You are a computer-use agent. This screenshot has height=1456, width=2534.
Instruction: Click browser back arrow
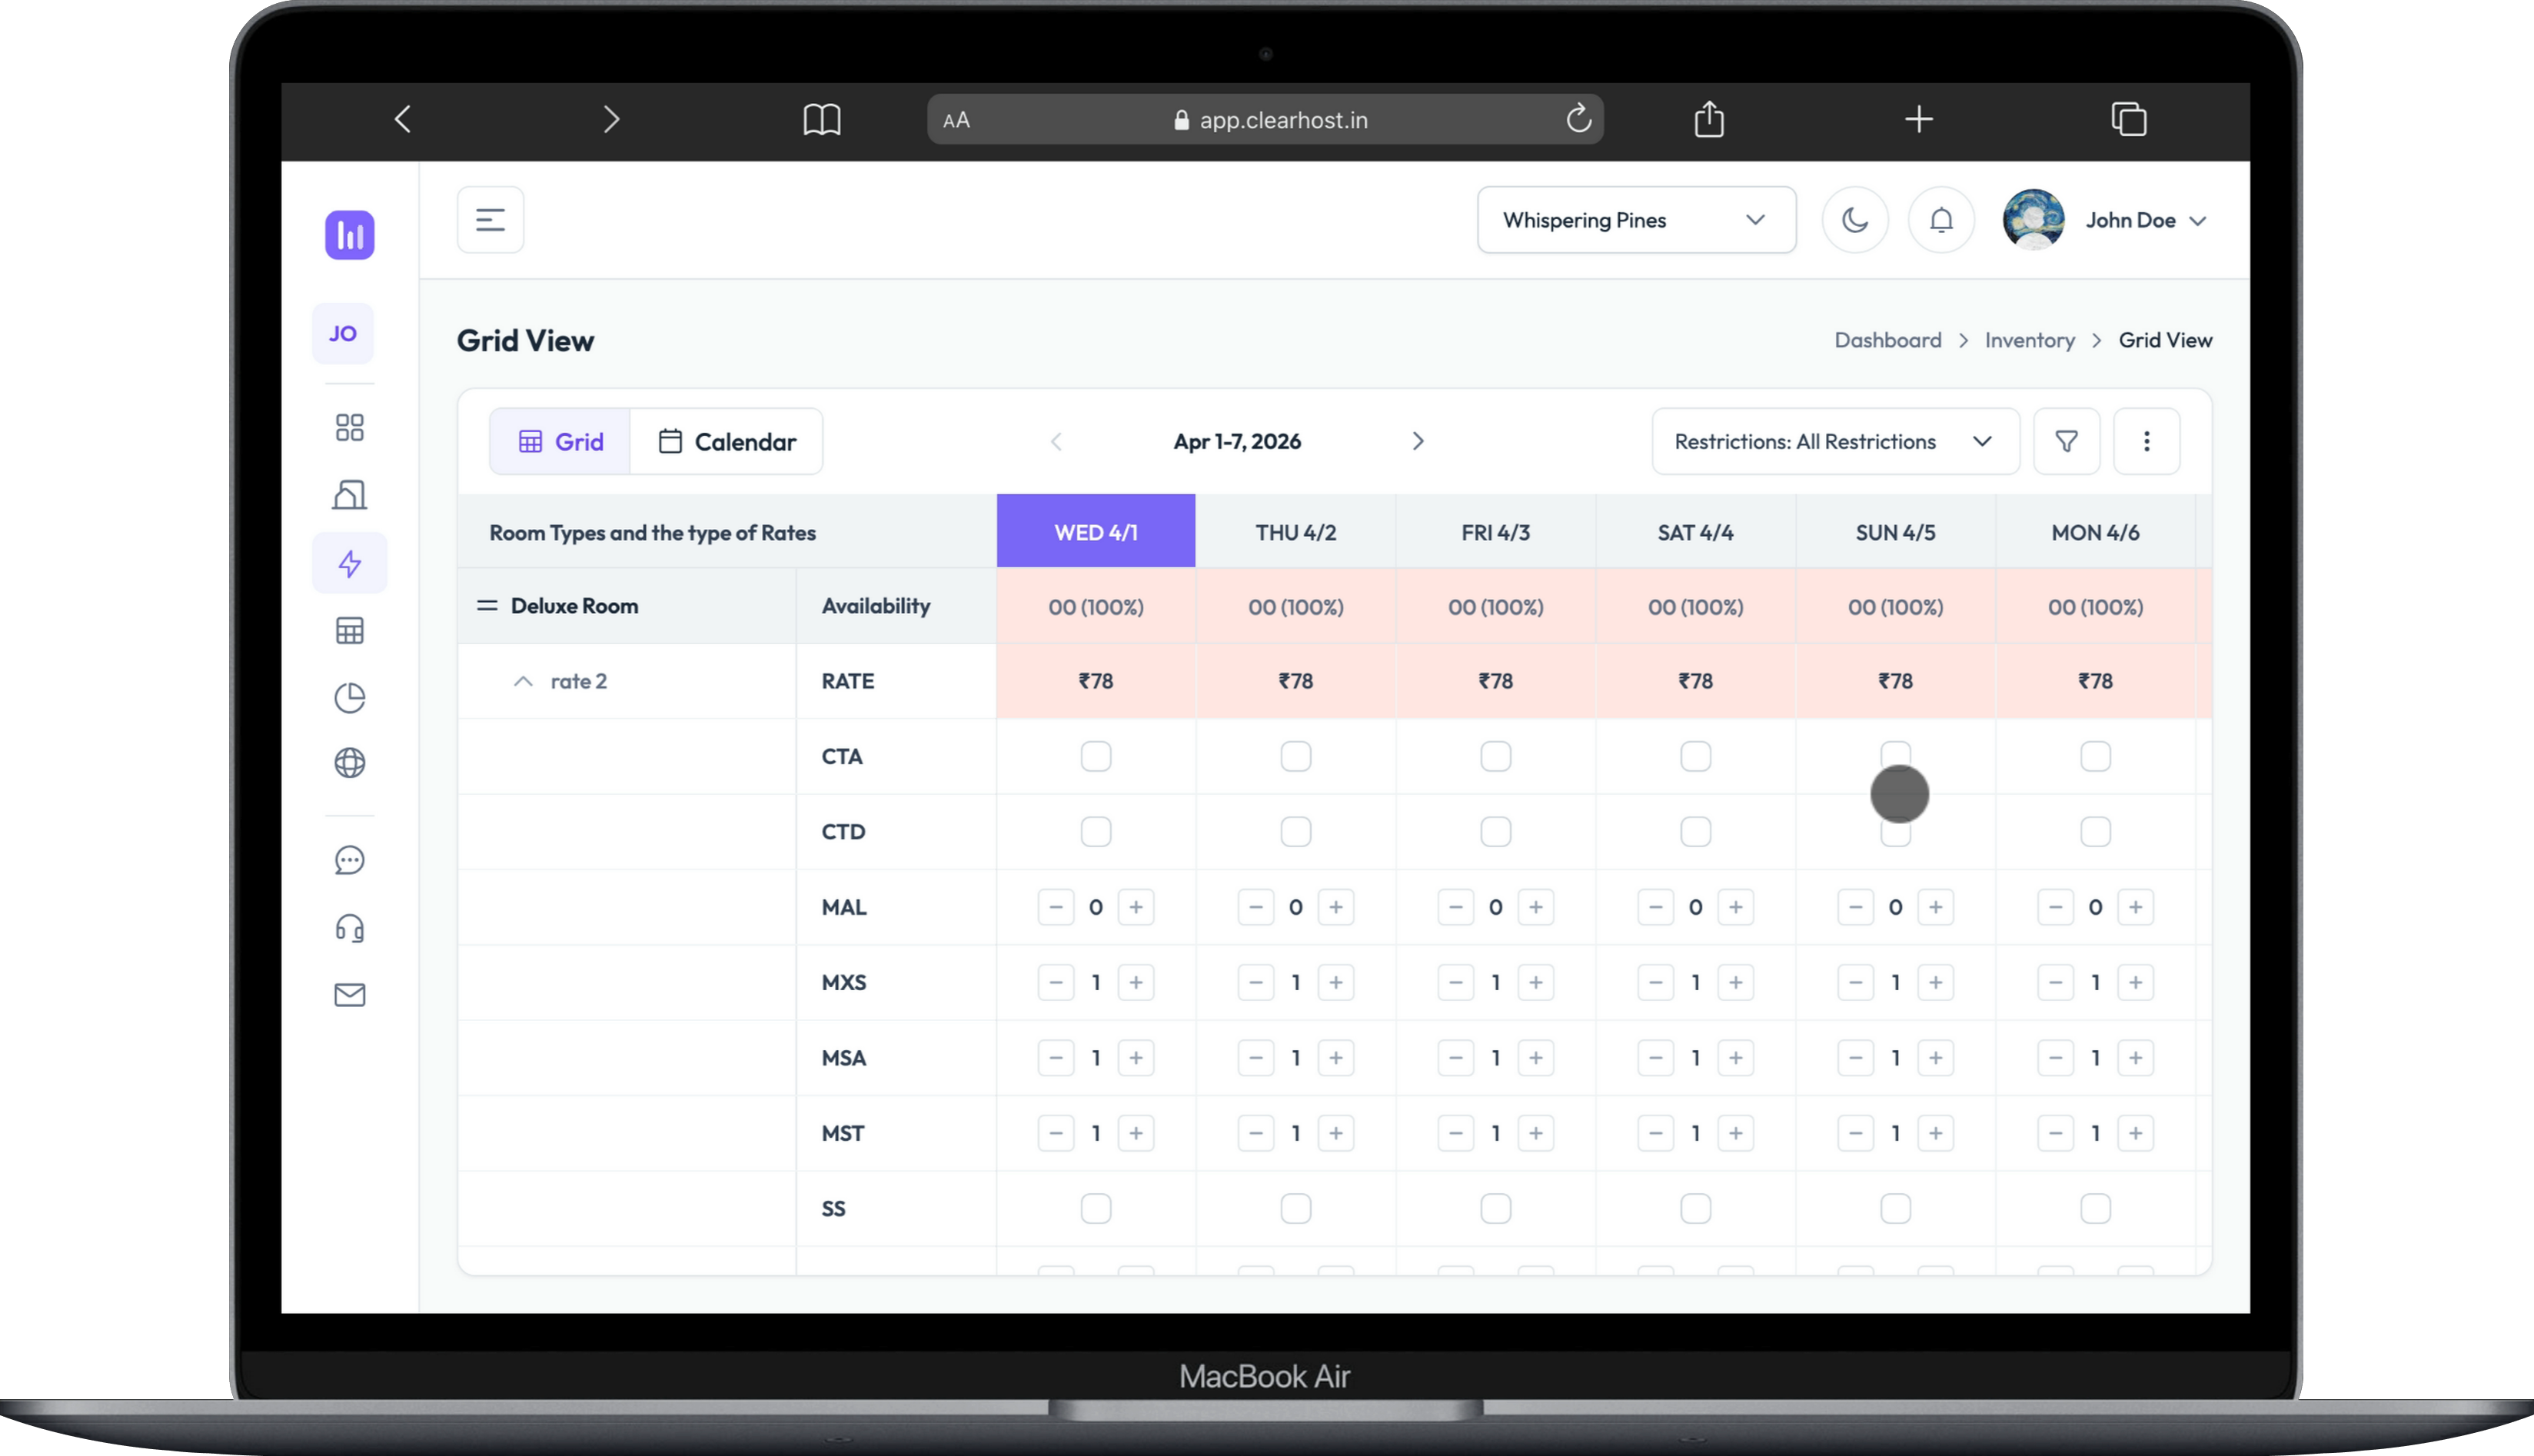pyautogui.click(x=402, y=119)
